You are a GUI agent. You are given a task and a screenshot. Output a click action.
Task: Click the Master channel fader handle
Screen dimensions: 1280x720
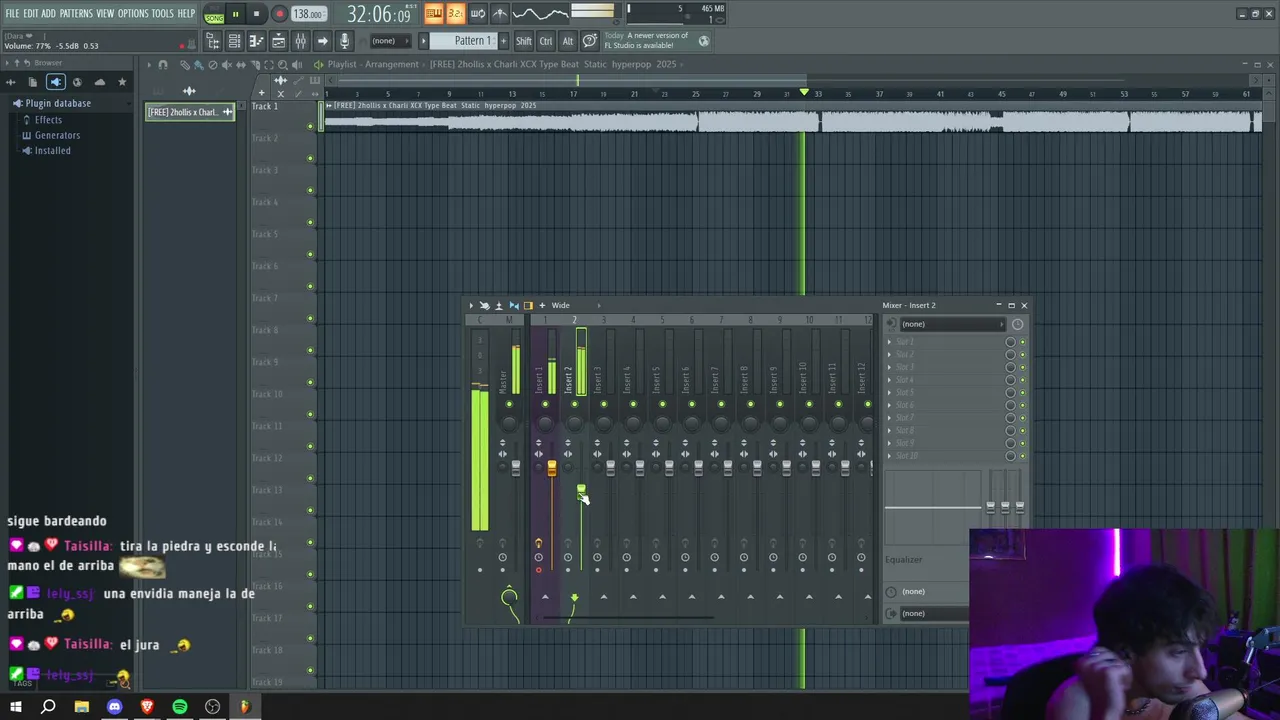click(x=516, y=466)
